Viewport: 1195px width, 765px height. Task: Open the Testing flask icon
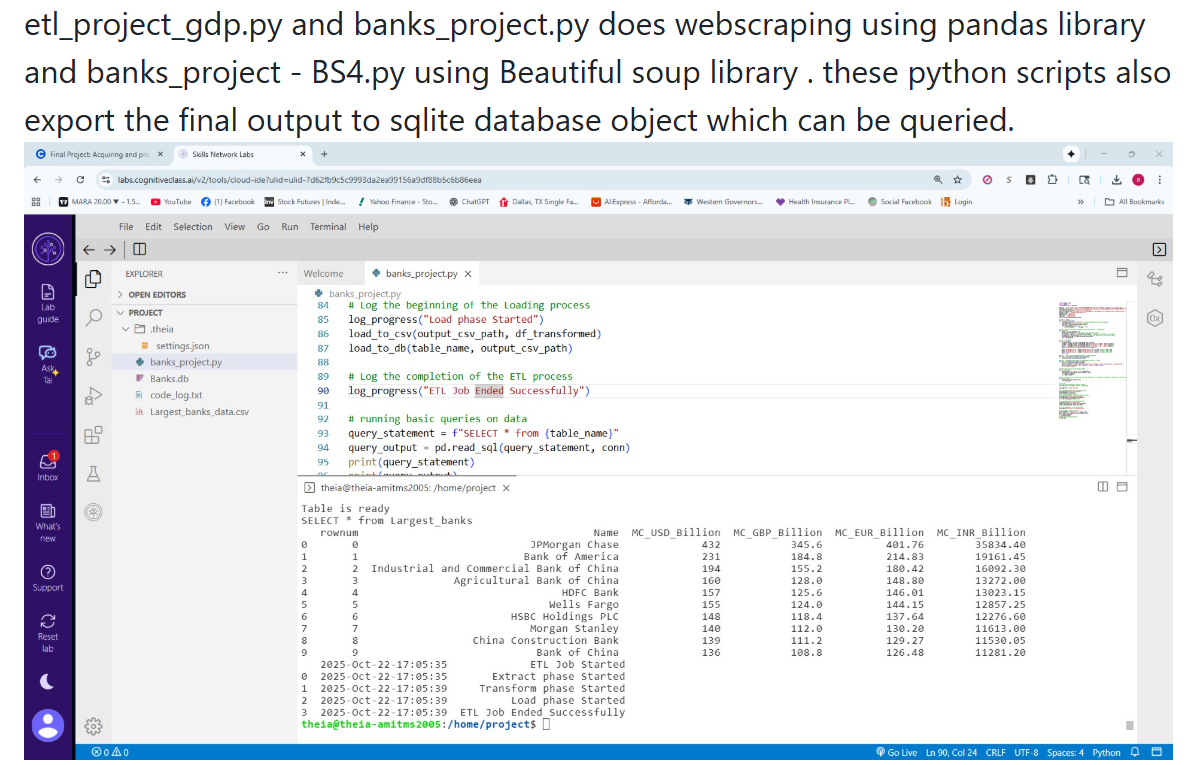pyautogui.click(x=93, y=473)
